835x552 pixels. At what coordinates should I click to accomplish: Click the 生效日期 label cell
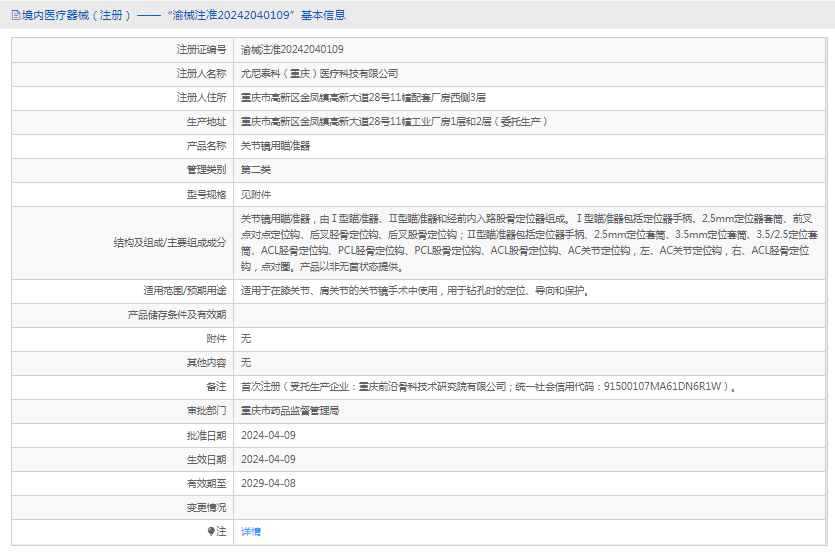tap(122, 459)
